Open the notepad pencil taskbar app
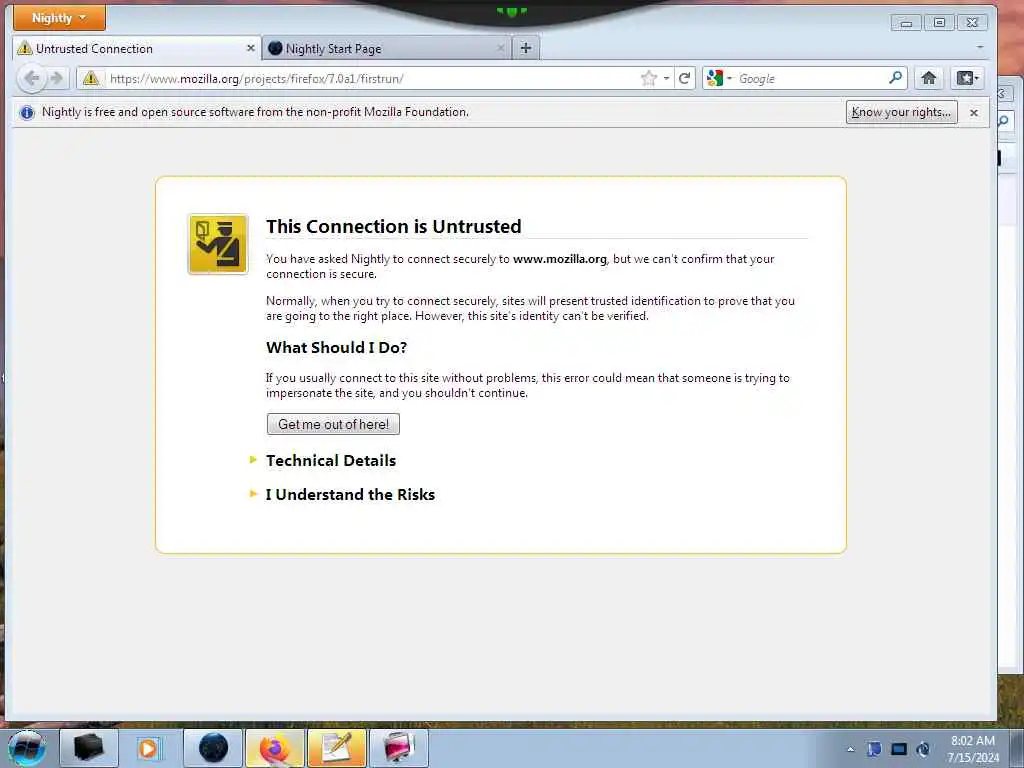Screen dimensions: 1024x768 click(337, 748)
